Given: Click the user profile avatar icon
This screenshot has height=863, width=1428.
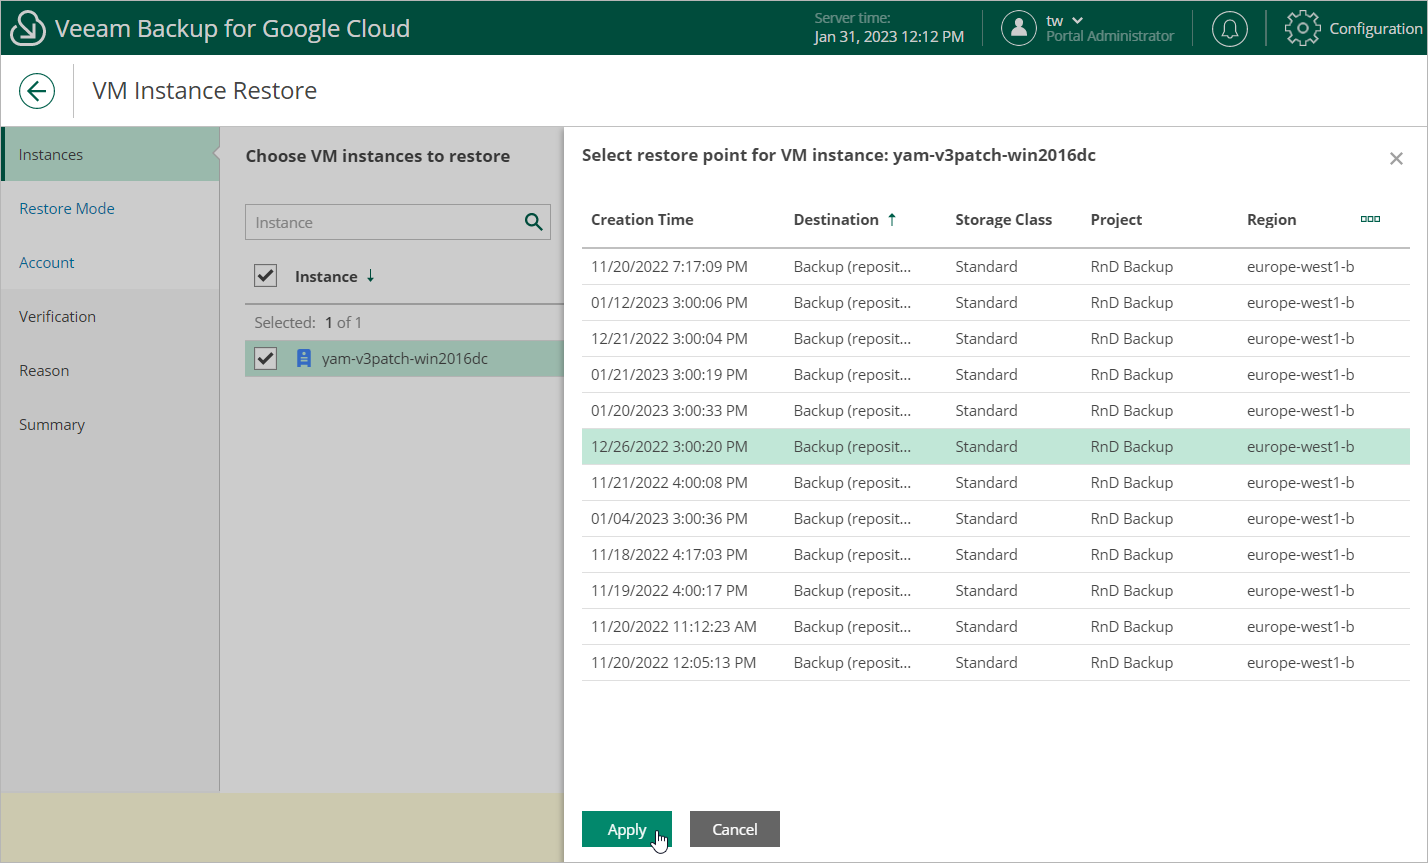Looking at the screenshot, I should click(x=1018, y=28).
